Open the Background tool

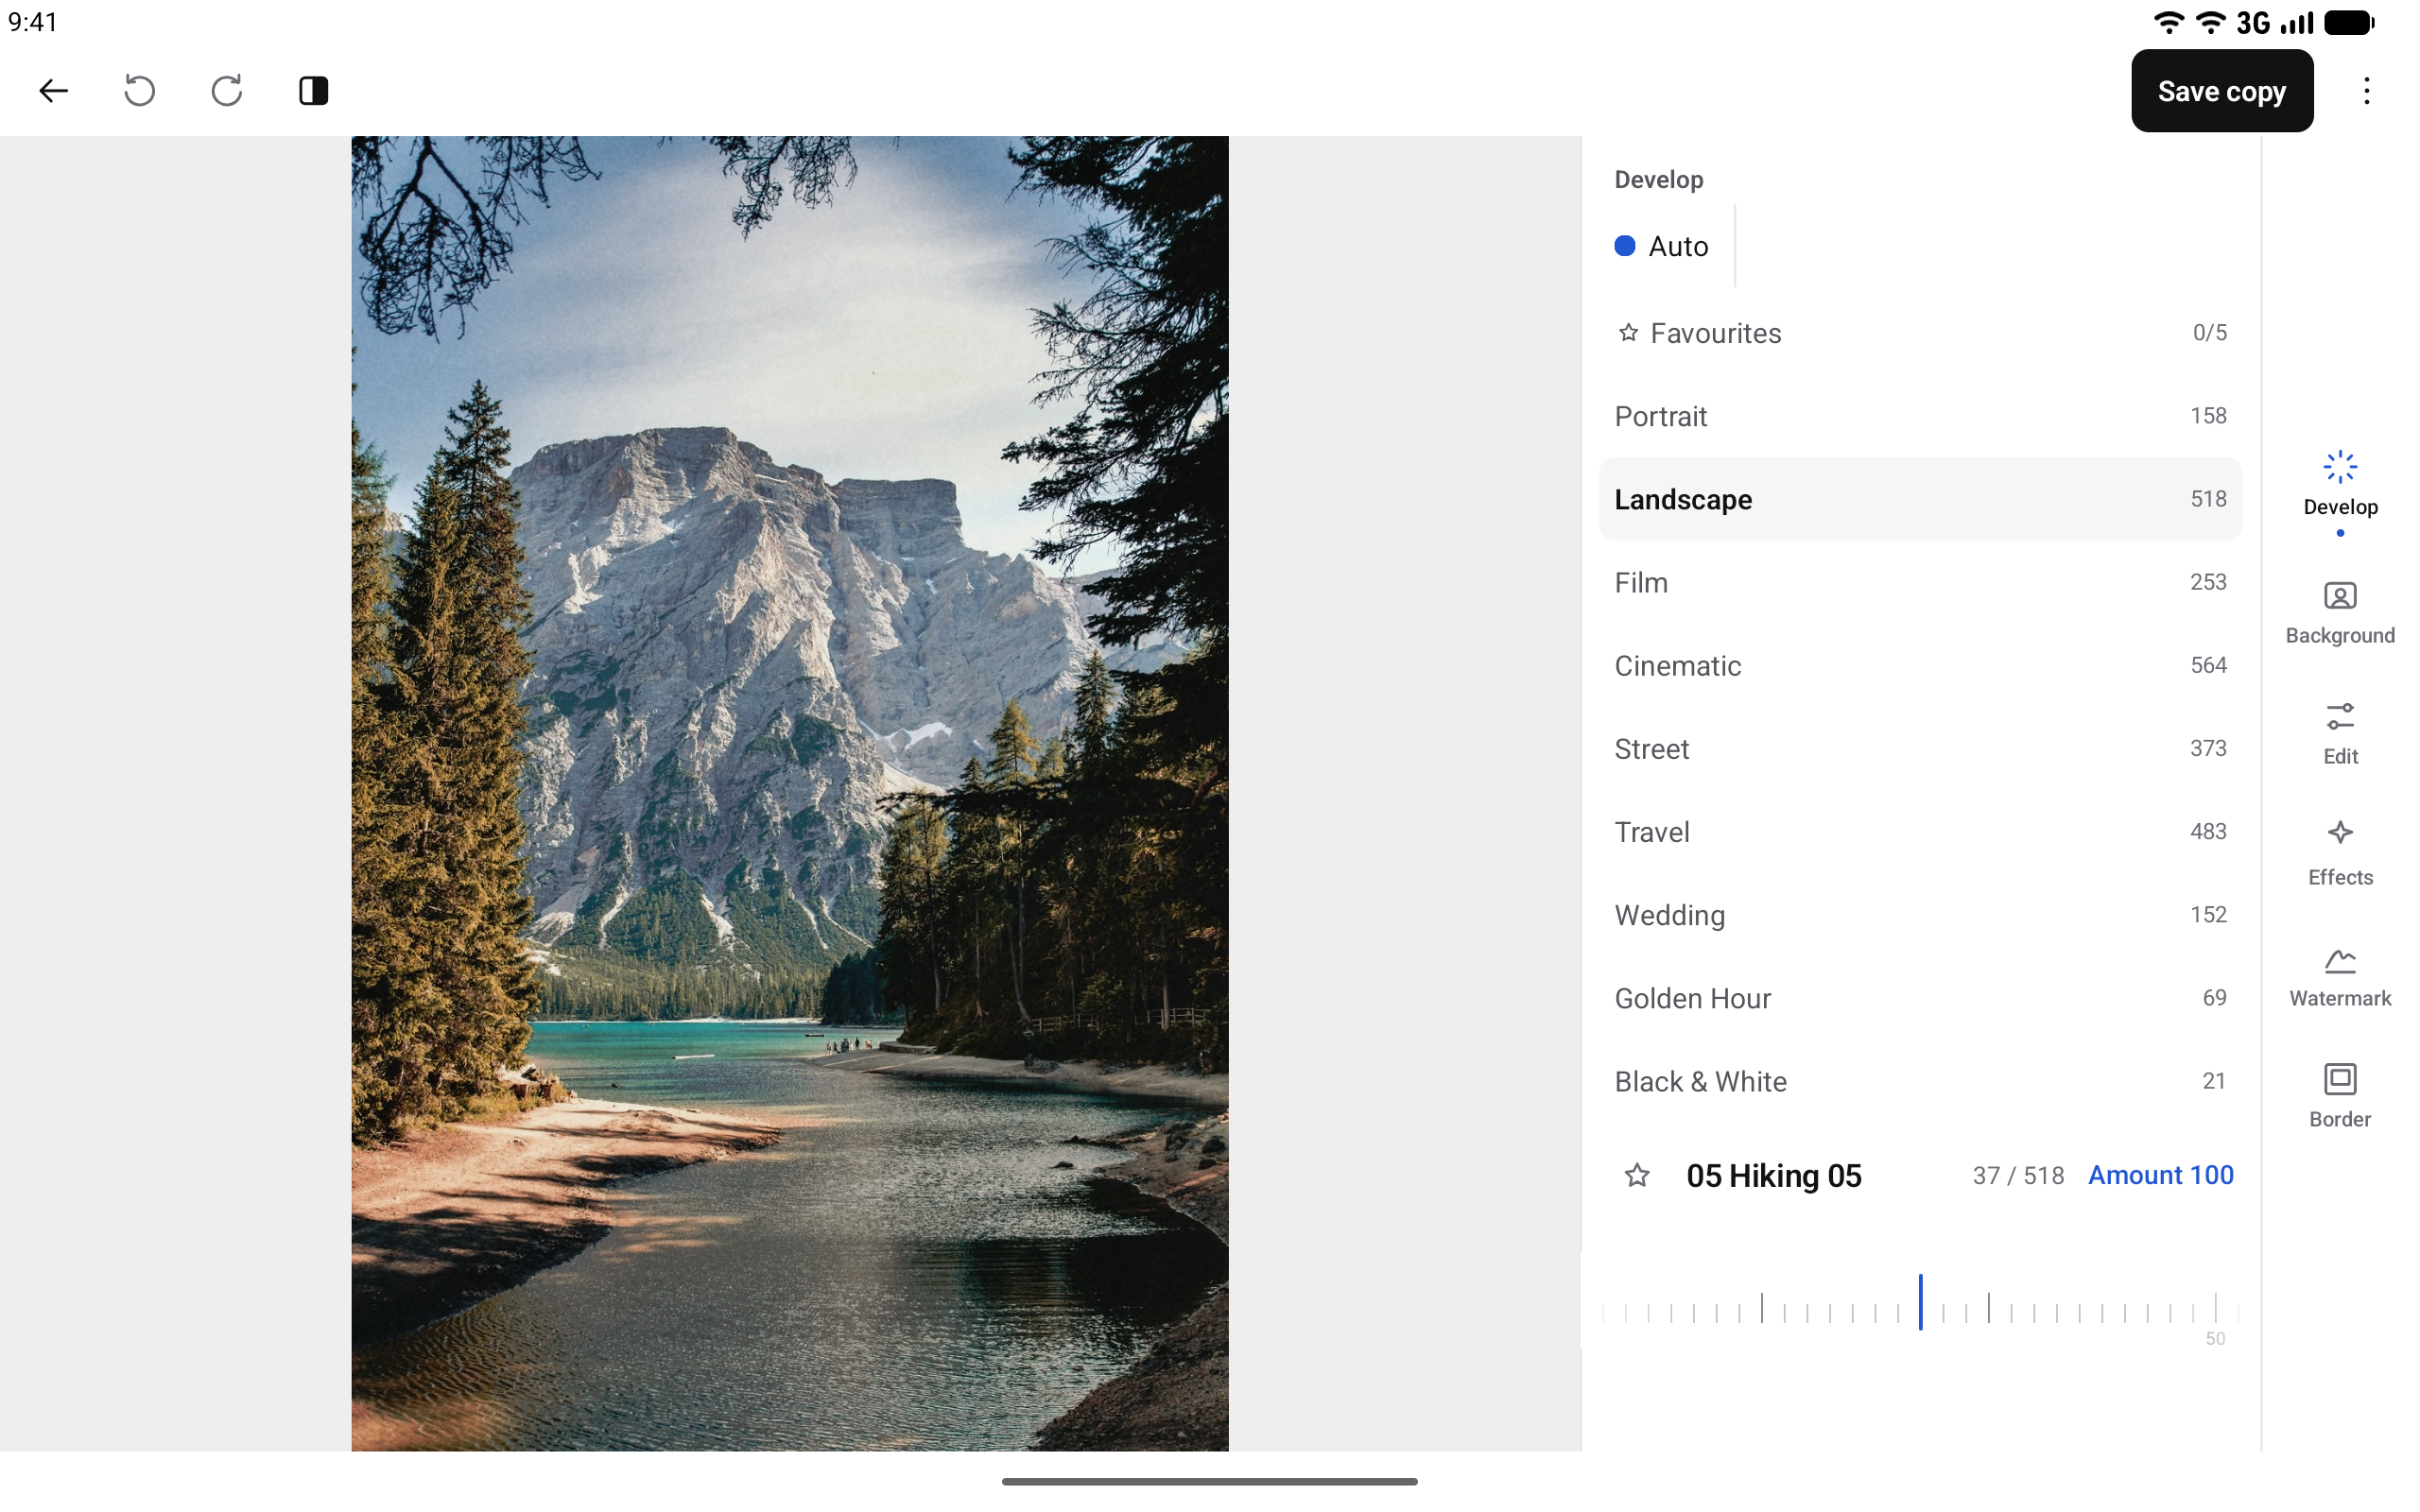(x=2340, y=613)
